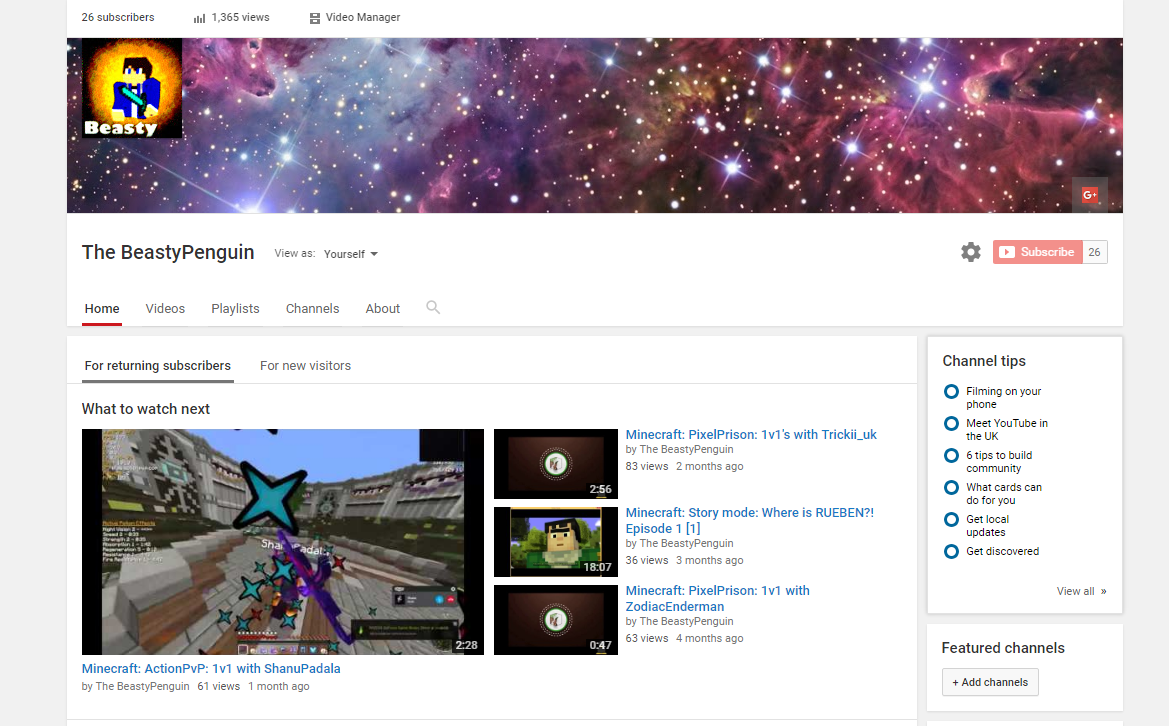Open Story mode Where is RUEBEN link

click(749, 520)
